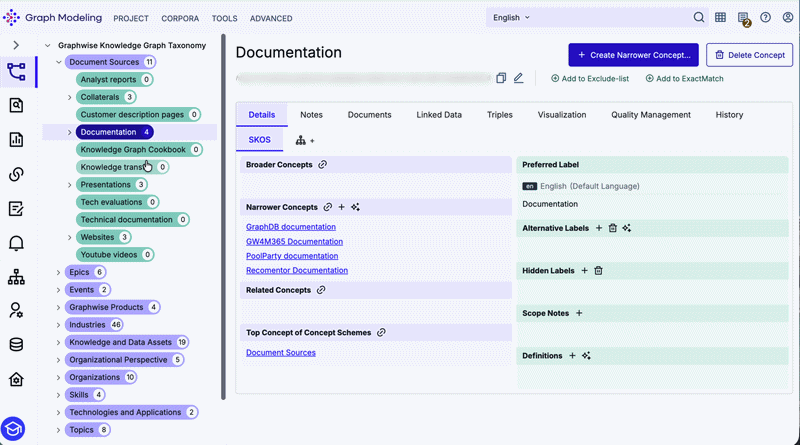Expand the left sidebar with arrow
The image size is (800, 445).
click(16, 45)
